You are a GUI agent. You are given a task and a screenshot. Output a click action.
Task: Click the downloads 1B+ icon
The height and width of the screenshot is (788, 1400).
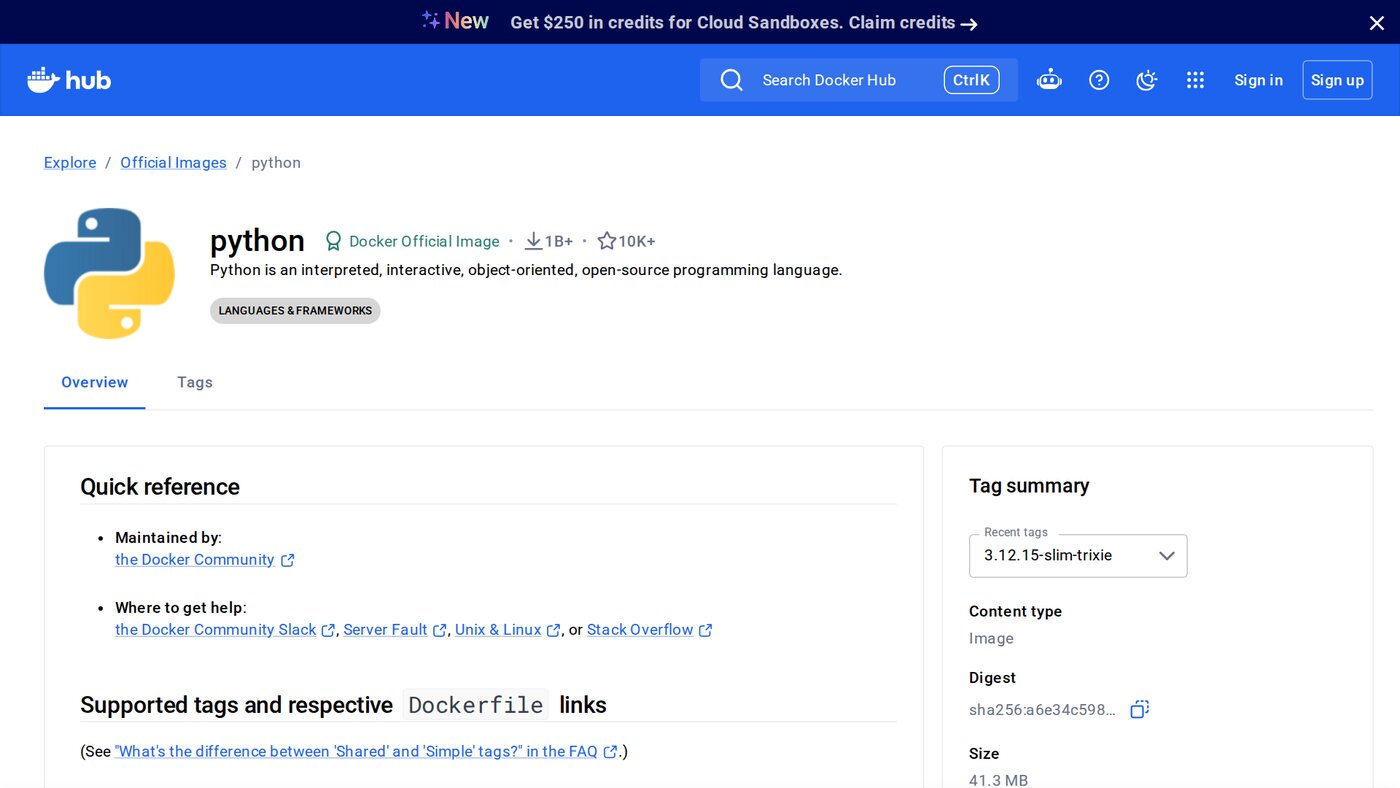pyautogui.click(x=549, y=241)
